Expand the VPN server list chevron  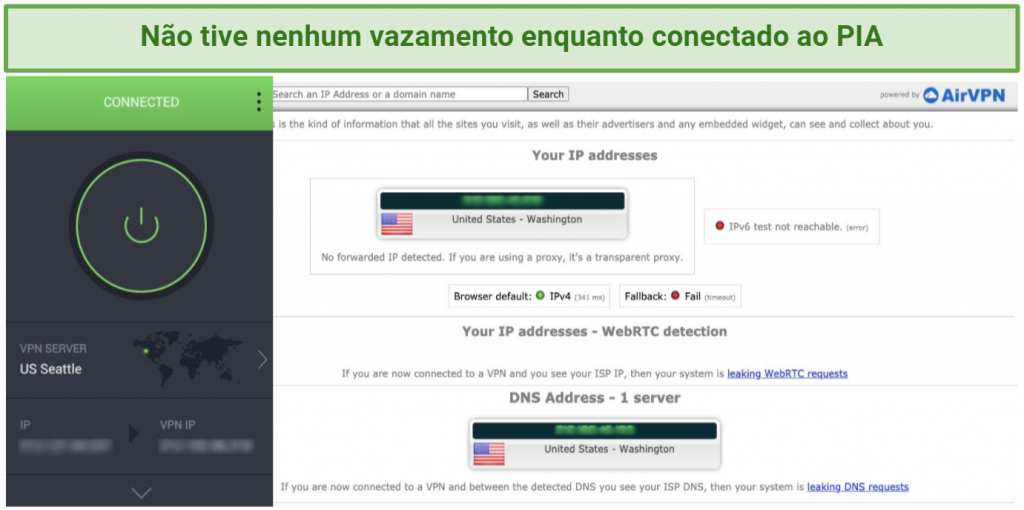(262, 360)
